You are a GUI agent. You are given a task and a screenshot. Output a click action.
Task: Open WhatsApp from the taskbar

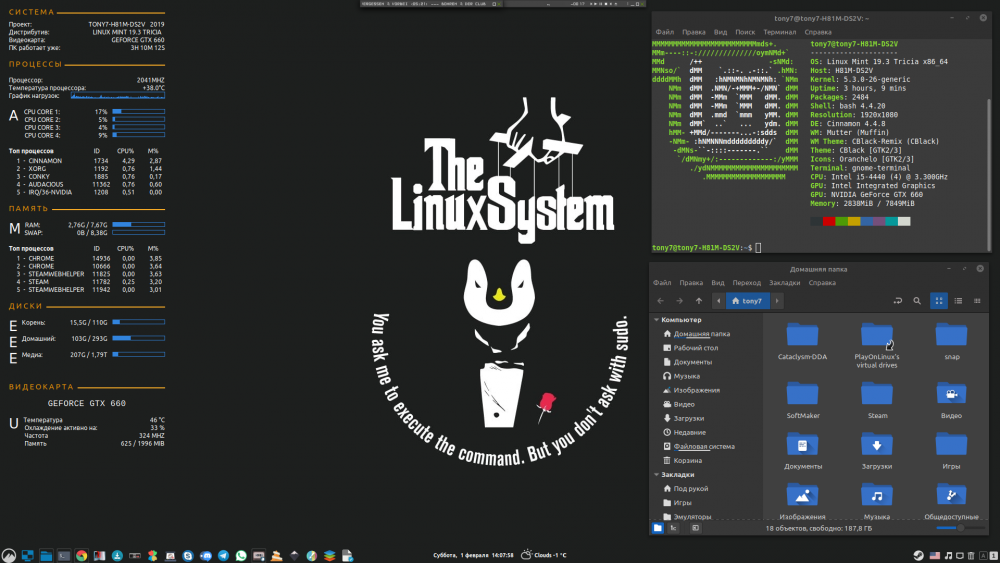pos(241,555)
